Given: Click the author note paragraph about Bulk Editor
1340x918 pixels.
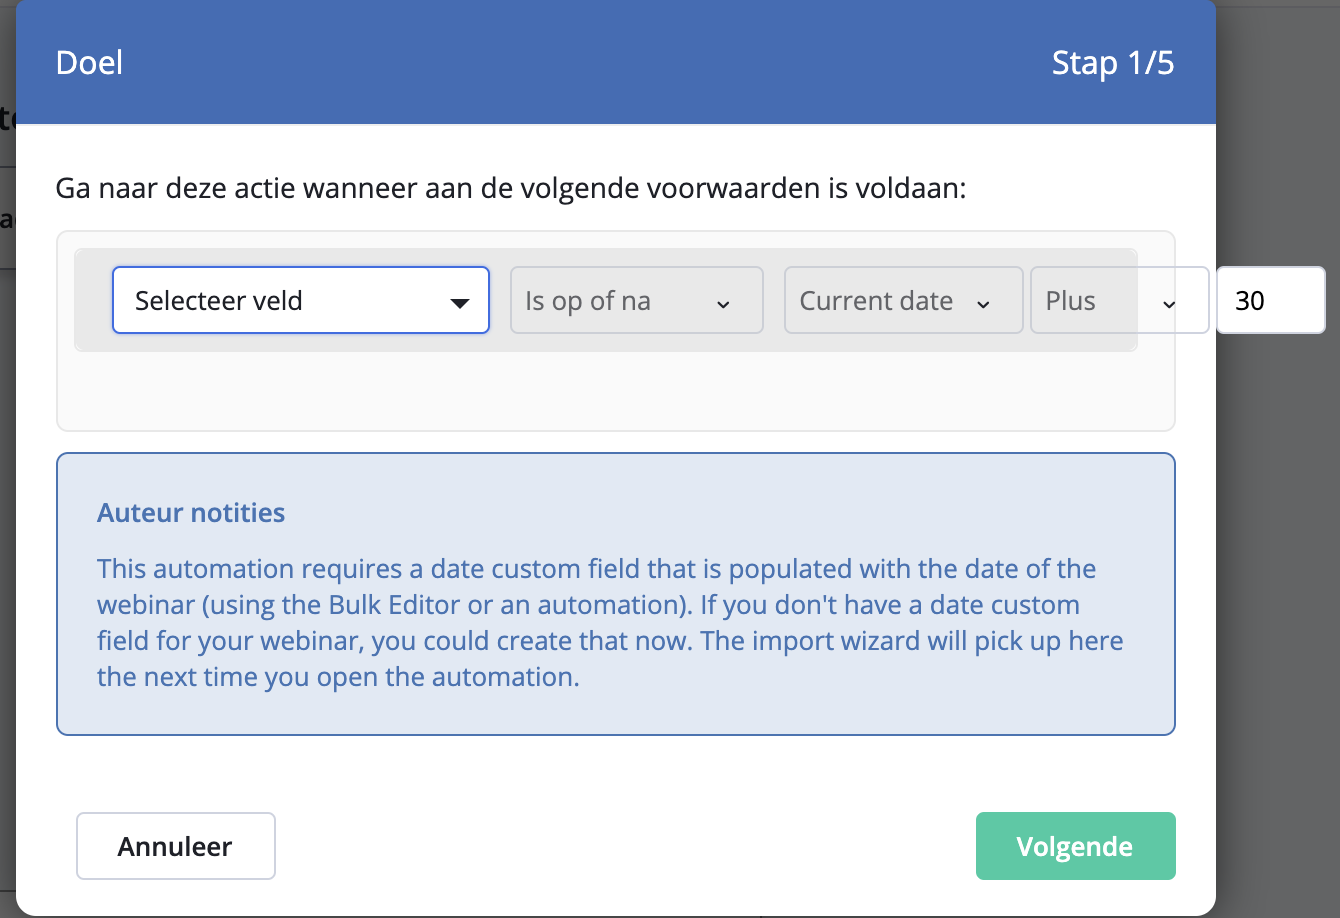Looking at the screenshot, I should click(610, 623).
